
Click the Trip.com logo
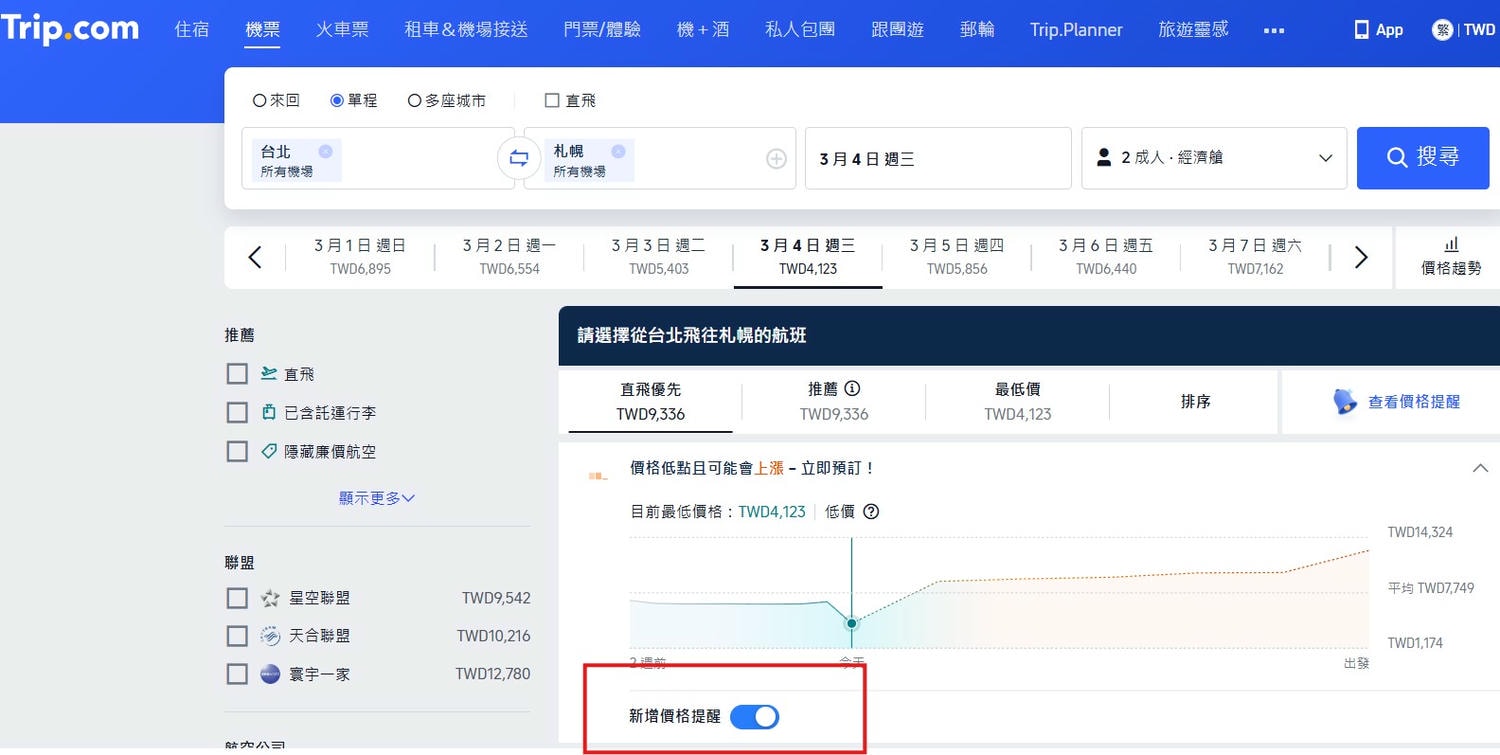(x=69, y=29)
